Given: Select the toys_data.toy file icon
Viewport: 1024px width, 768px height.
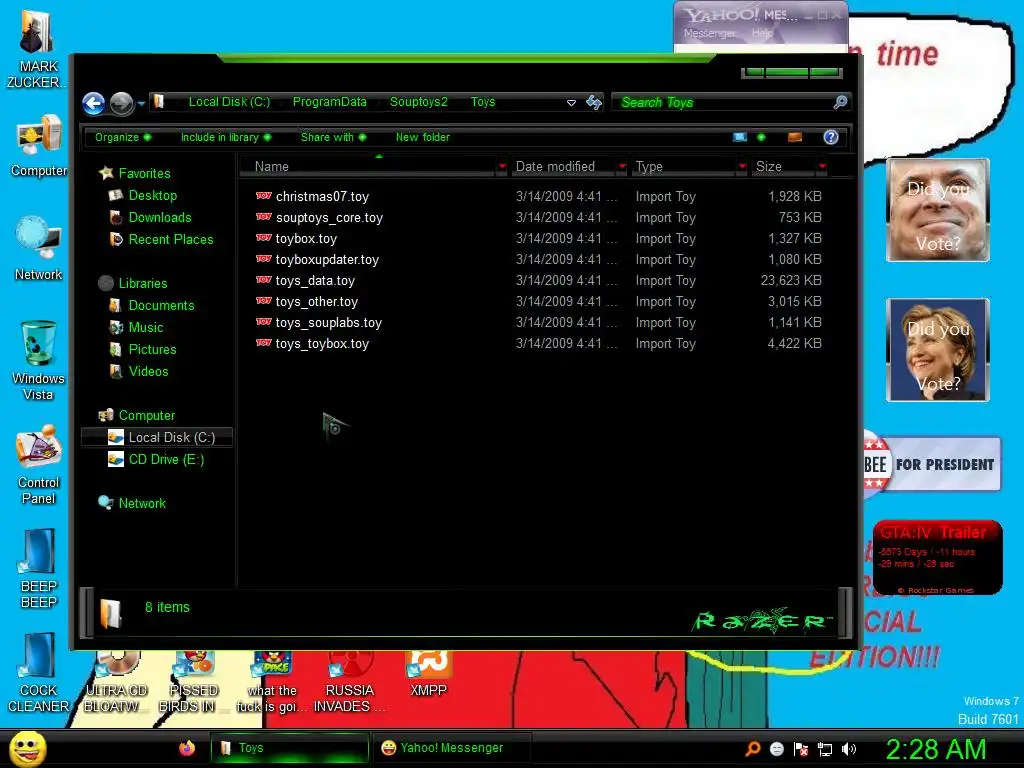Looking at the screenshot, I should coord(264,280).
